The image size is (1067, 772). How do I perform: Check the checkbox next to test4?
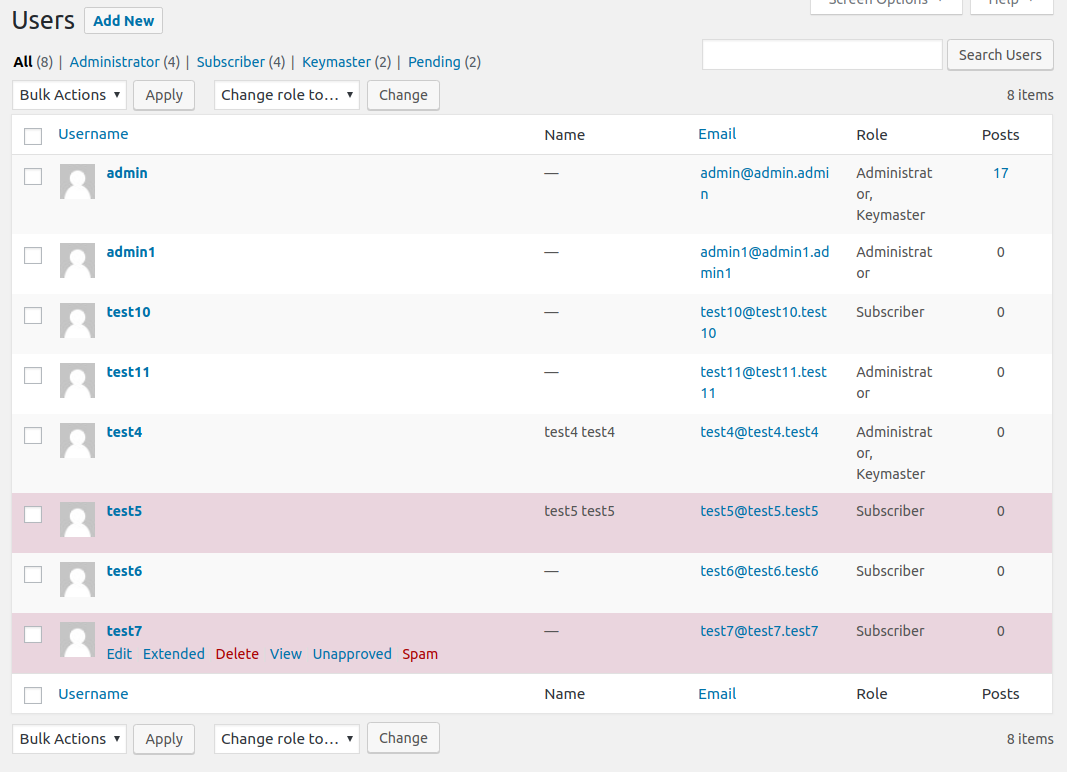pyautogui.click(x=32, y=435)
